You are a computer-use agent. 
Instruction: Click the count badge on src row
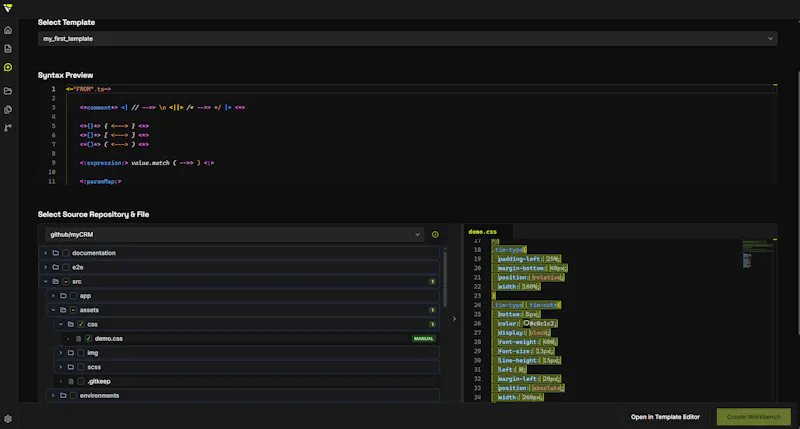click(x=432, y=282)
